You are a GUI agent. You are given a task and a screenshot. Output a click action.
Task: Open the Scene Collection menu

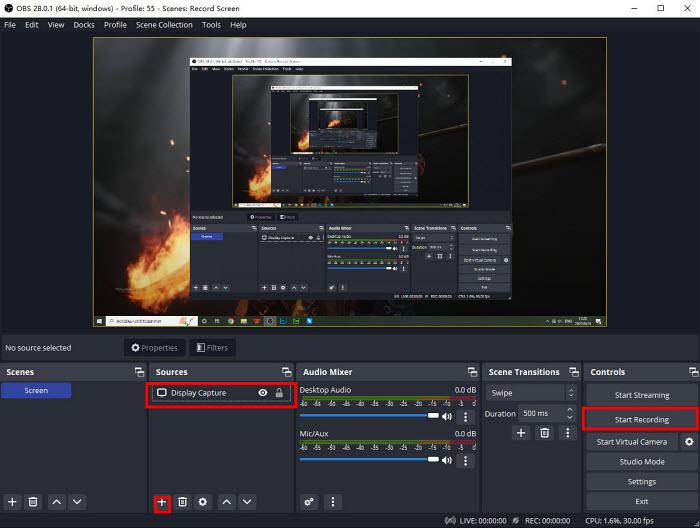point(164,25)
